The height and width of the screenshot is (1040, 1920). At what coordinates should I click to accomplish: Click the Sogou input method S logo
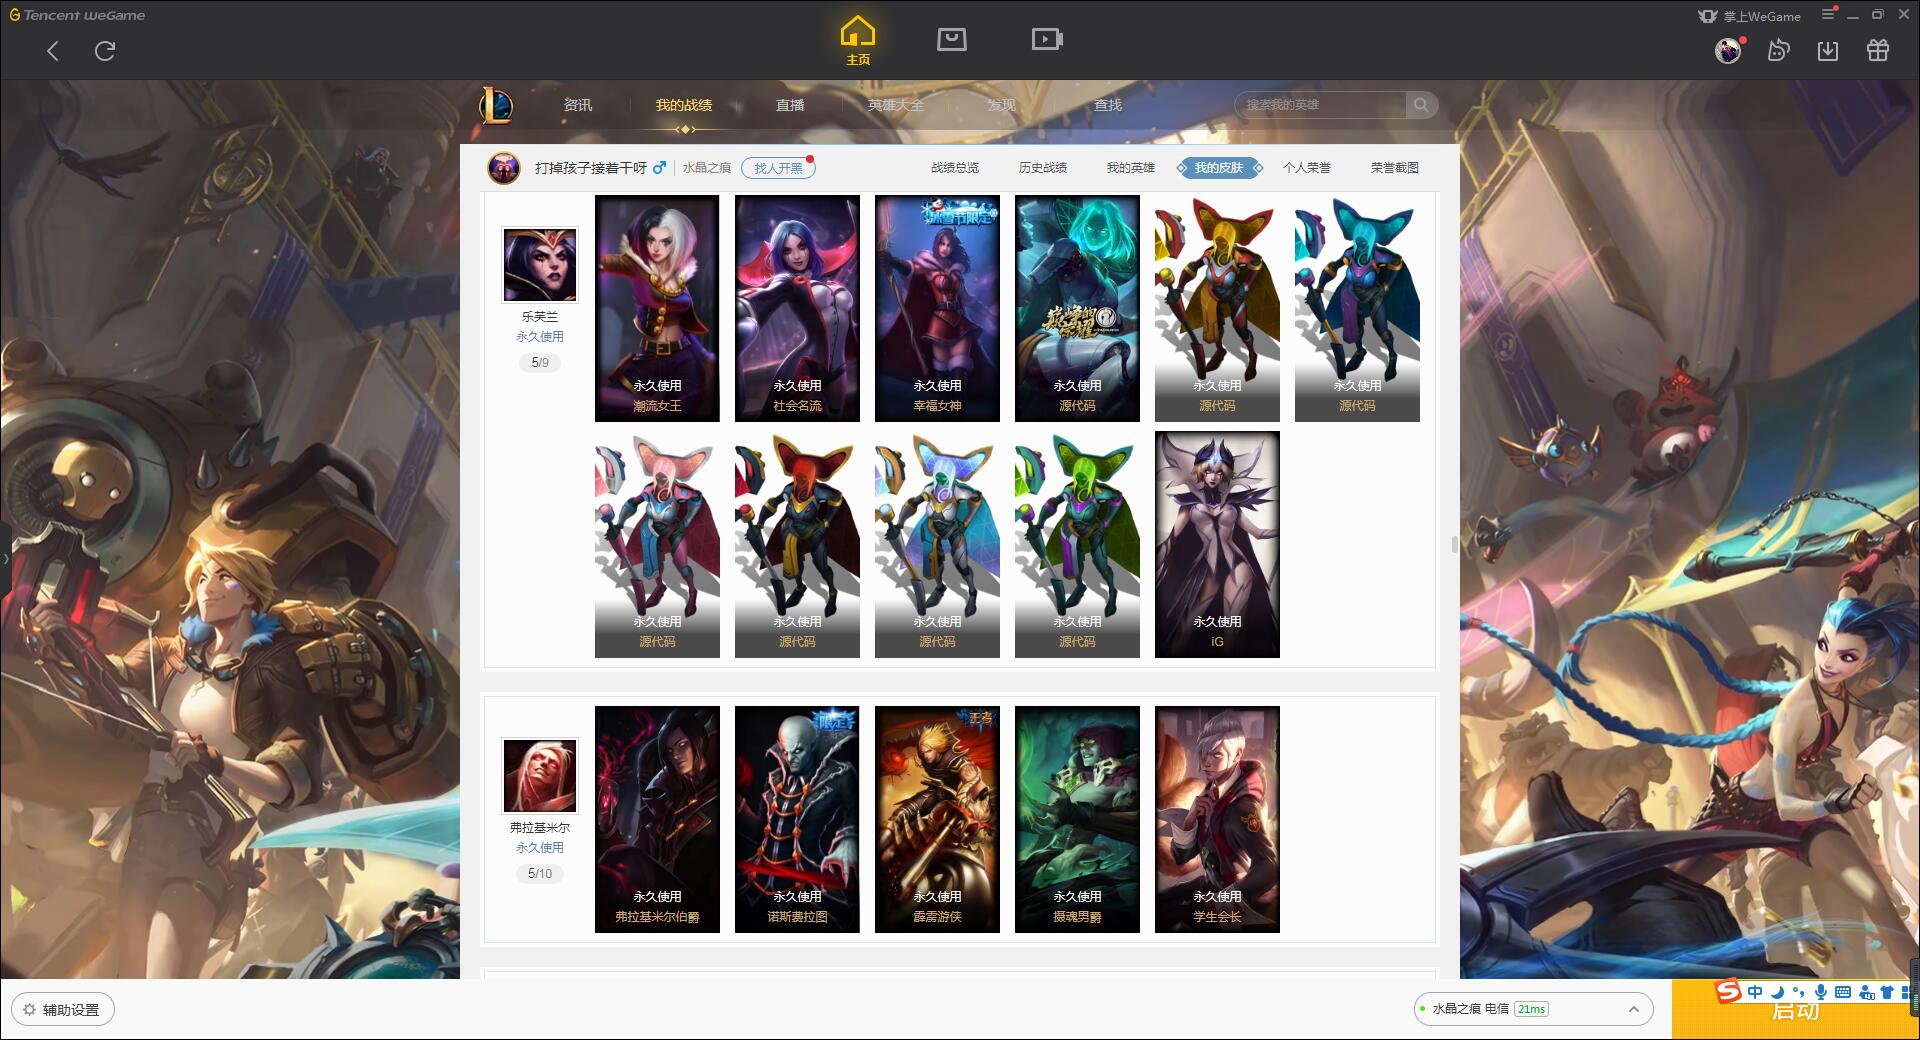point(1729,991)
